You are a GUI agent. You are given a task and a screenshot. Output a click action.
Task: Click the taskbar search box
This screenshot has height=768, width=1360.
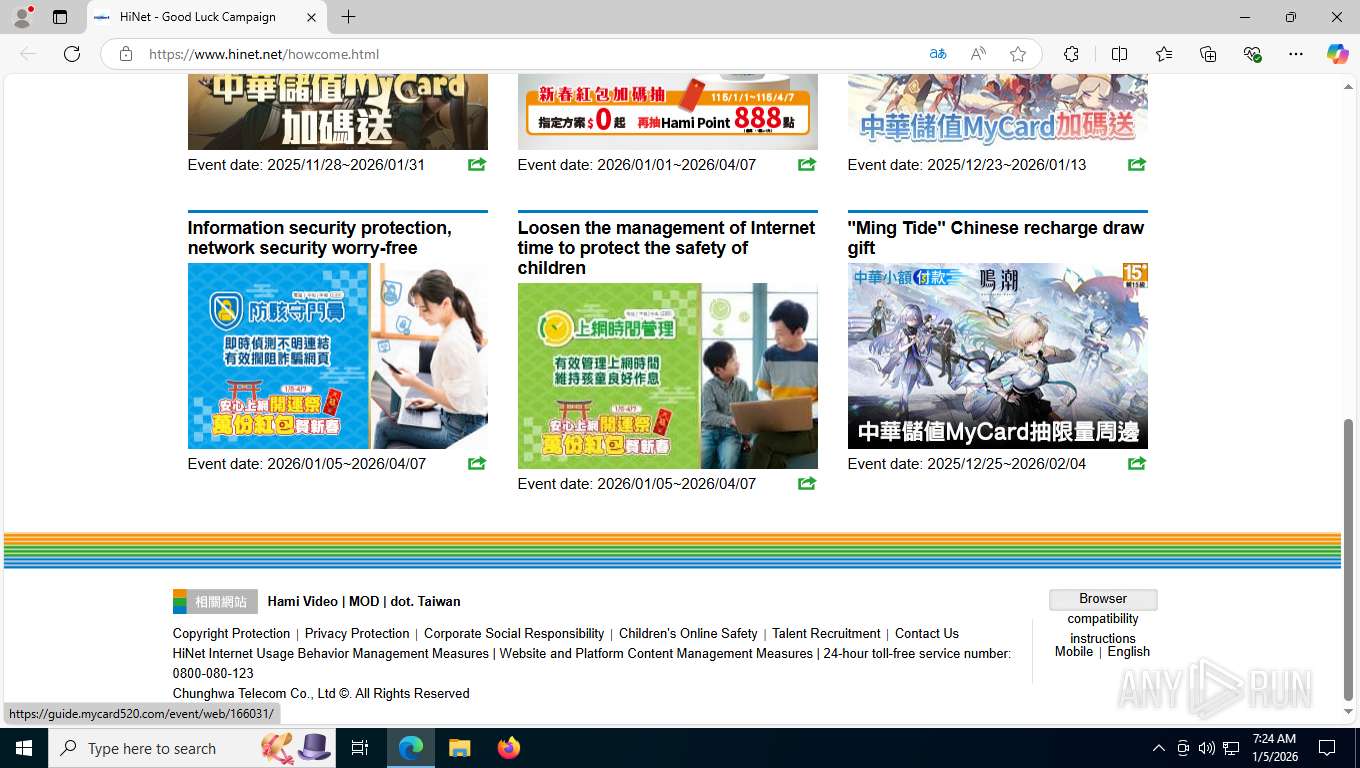(192, 748)
